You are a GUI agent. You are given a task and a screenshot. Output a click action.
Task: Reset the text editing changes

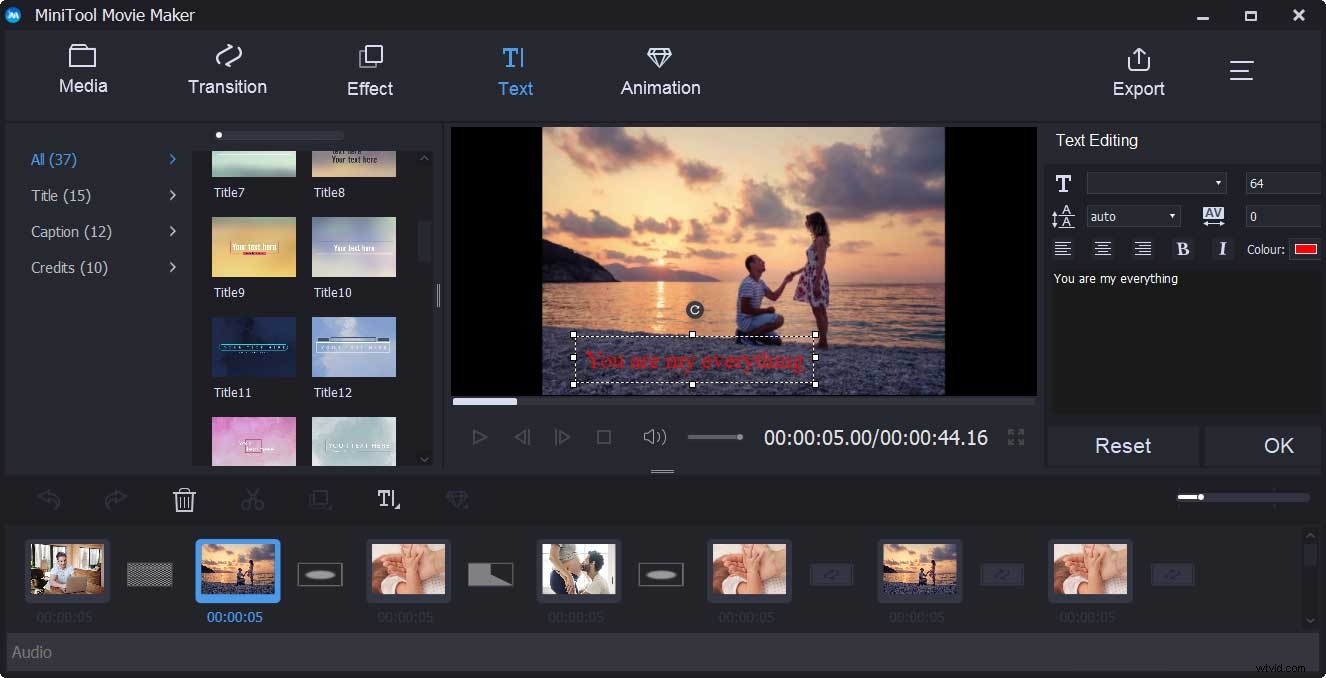[1122, 445]
